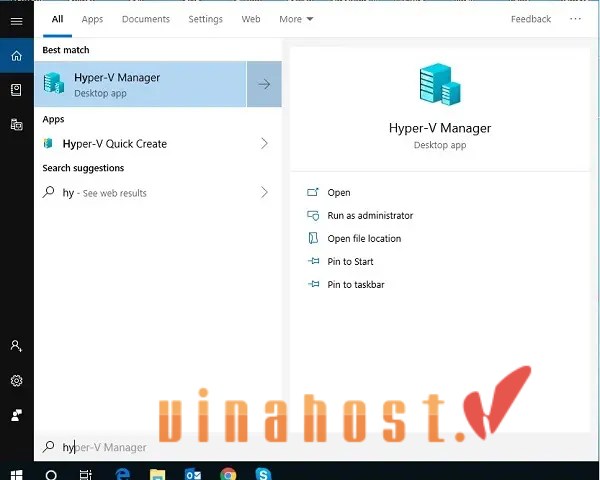Launch Microsoft Edge from the taskbar

[122, 474]
